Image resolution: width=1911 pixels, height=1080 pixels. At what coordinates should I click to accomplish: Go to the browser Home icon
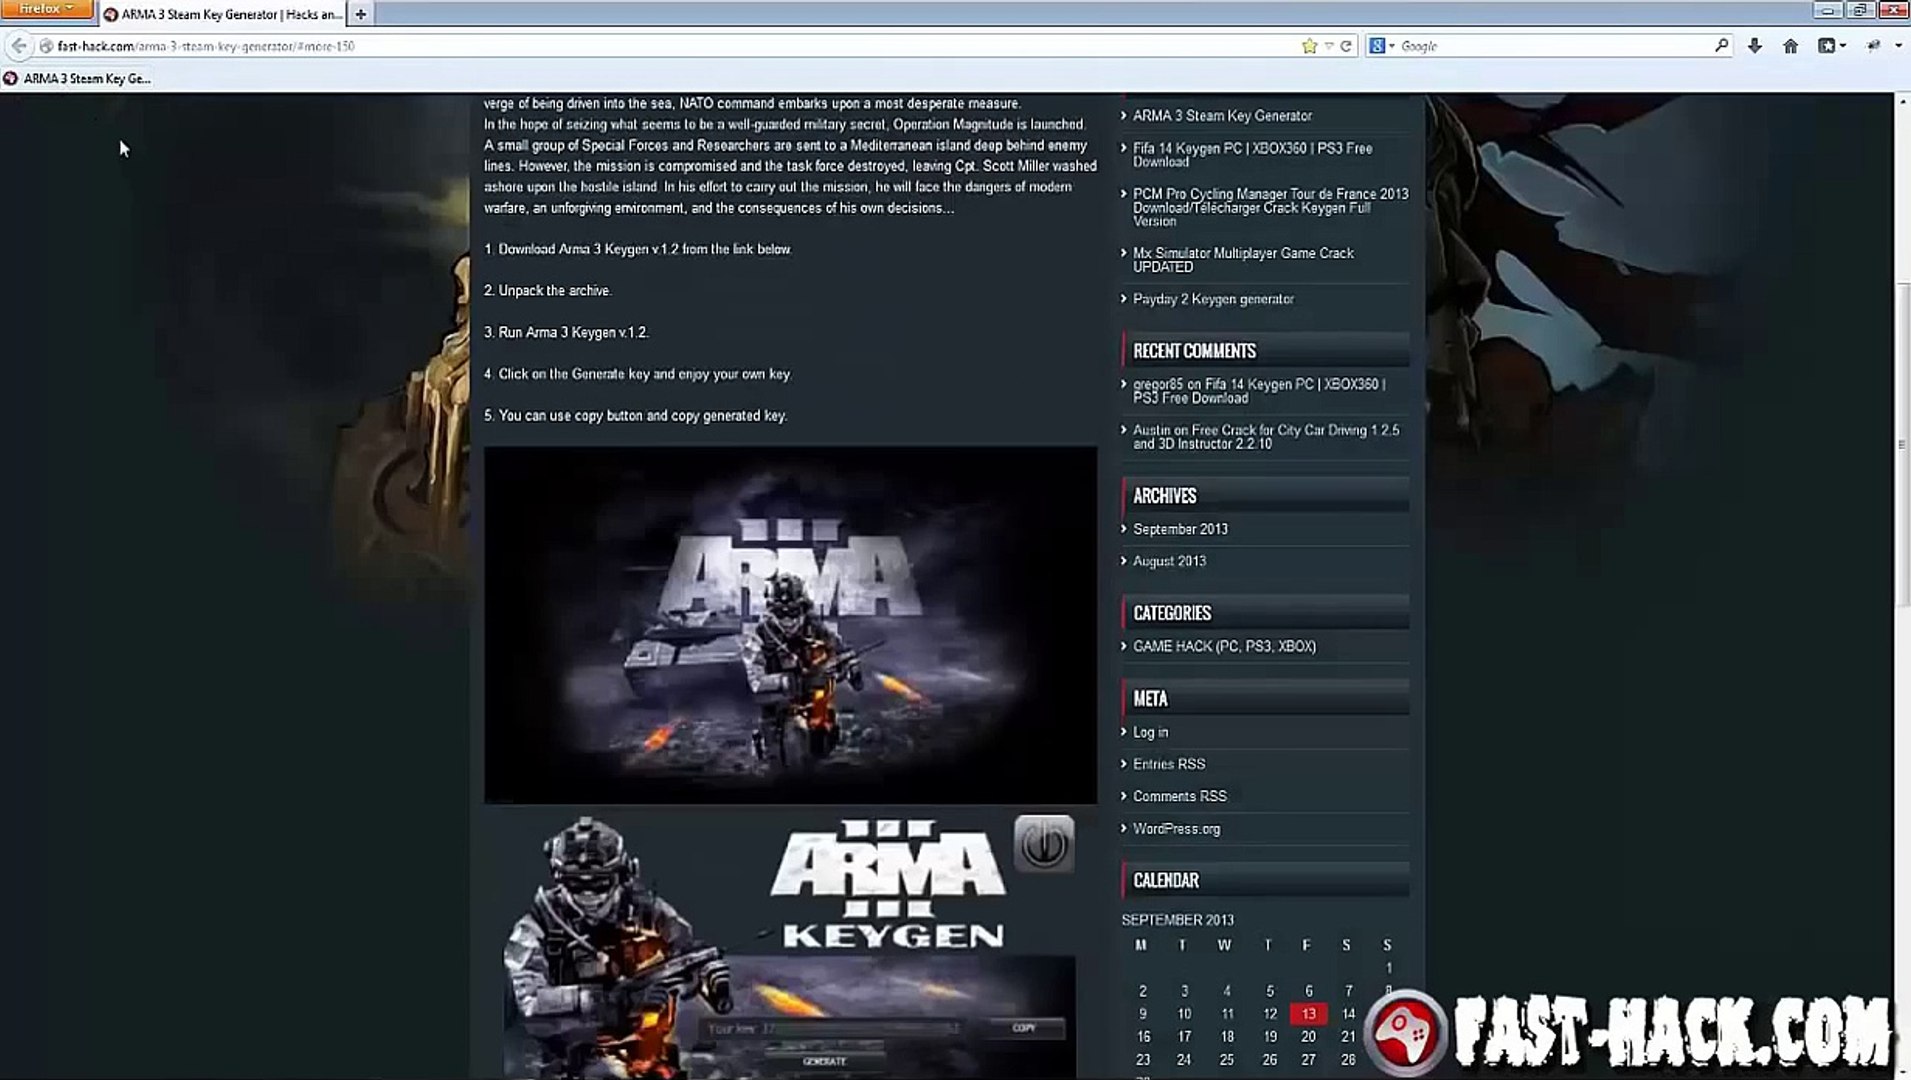(1790, 46)
